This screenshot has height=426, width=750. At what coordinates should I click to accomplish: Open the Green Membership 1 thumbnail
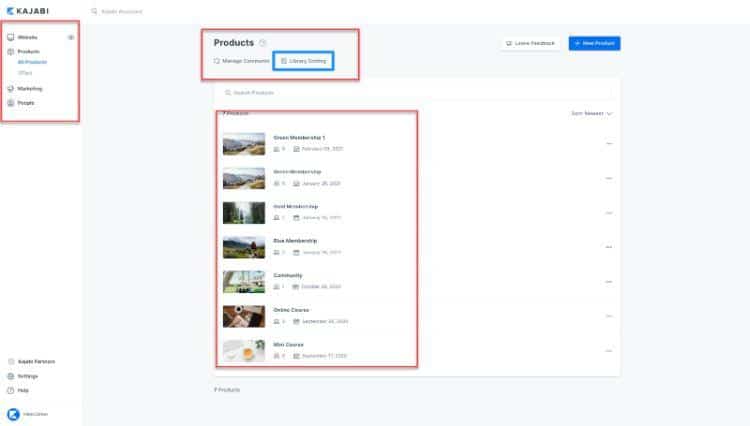244,144
